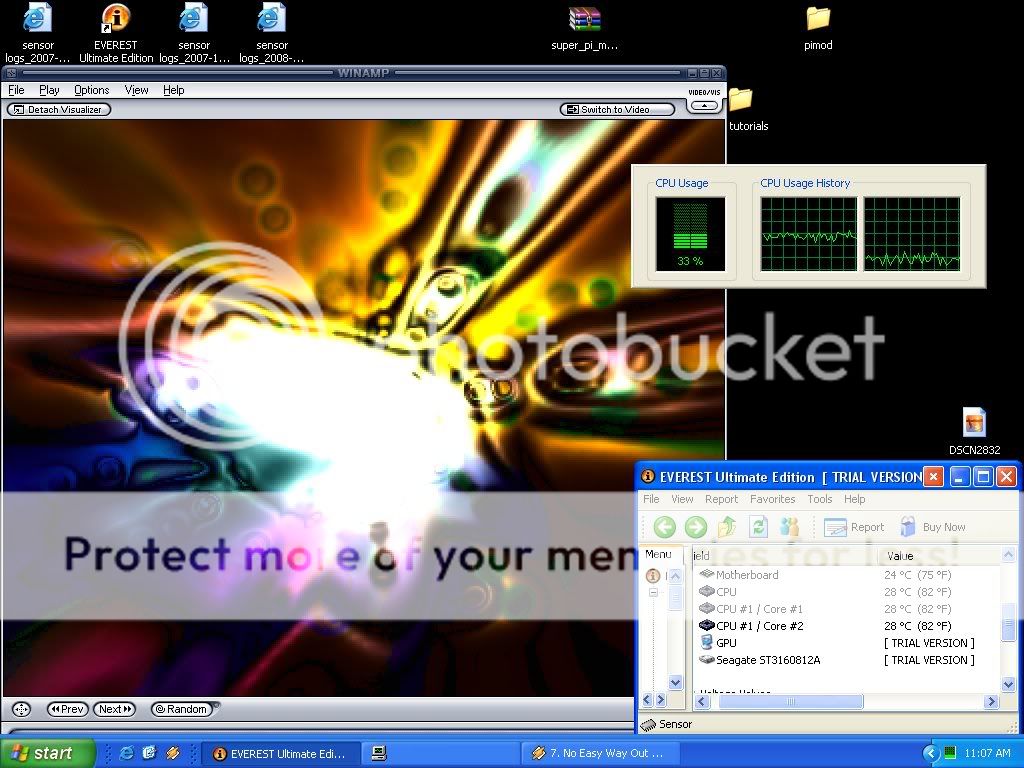Click the Detach Visualizer button

click(58, 110)
